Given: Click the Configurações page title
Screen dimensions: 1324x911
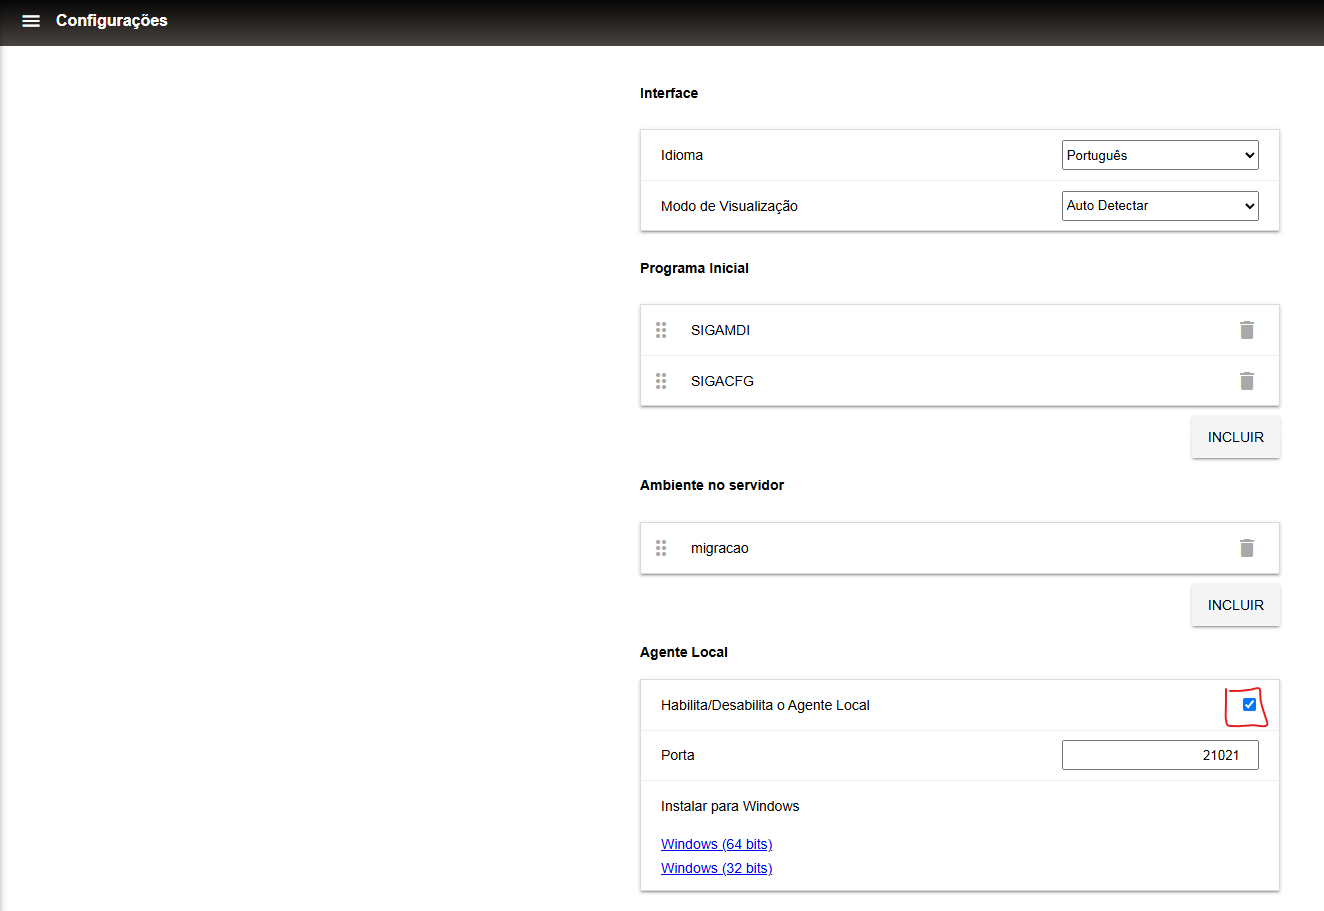Looking at the screenshot, I should pyautogui.click(x=112, y=21).
